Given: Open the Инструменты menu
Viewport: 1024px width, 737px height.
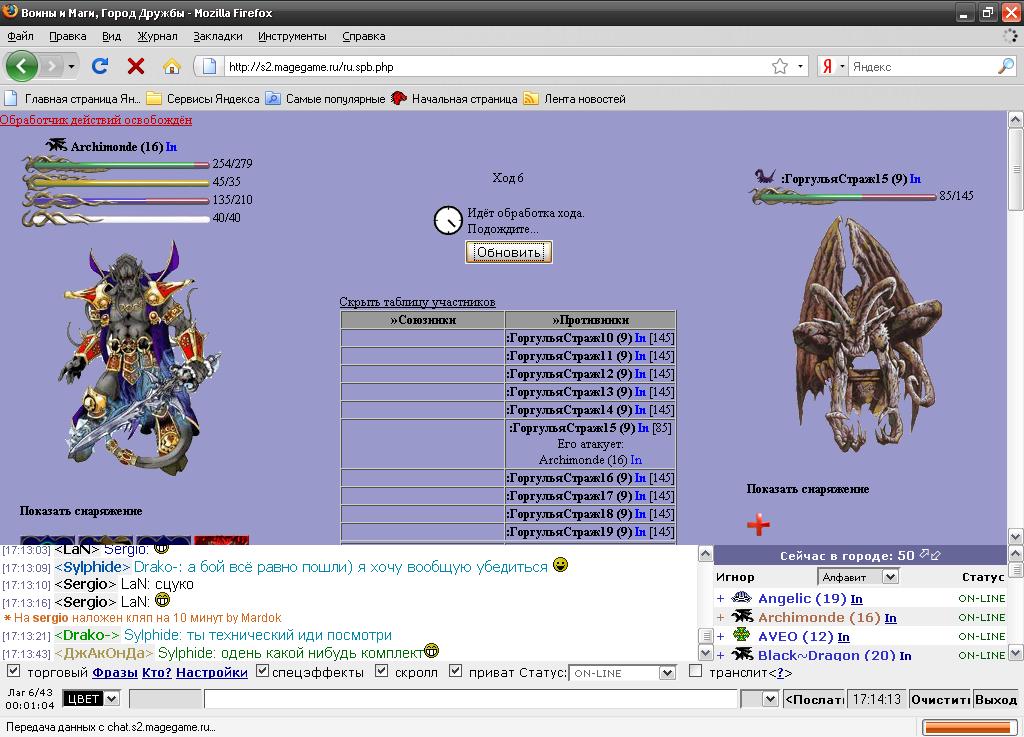Looking at the screenshot, I should click(x=292, y=37).
